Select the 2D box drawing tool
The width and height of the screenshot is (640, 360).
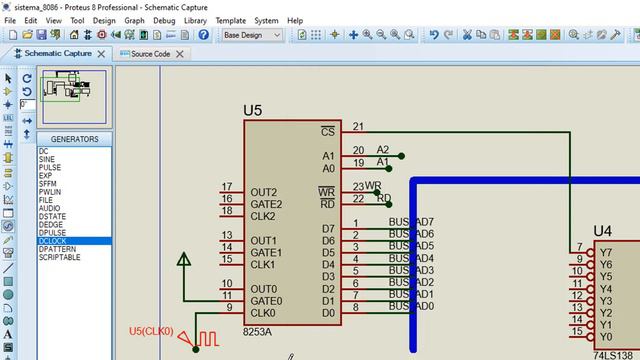(x=8, y=282)
